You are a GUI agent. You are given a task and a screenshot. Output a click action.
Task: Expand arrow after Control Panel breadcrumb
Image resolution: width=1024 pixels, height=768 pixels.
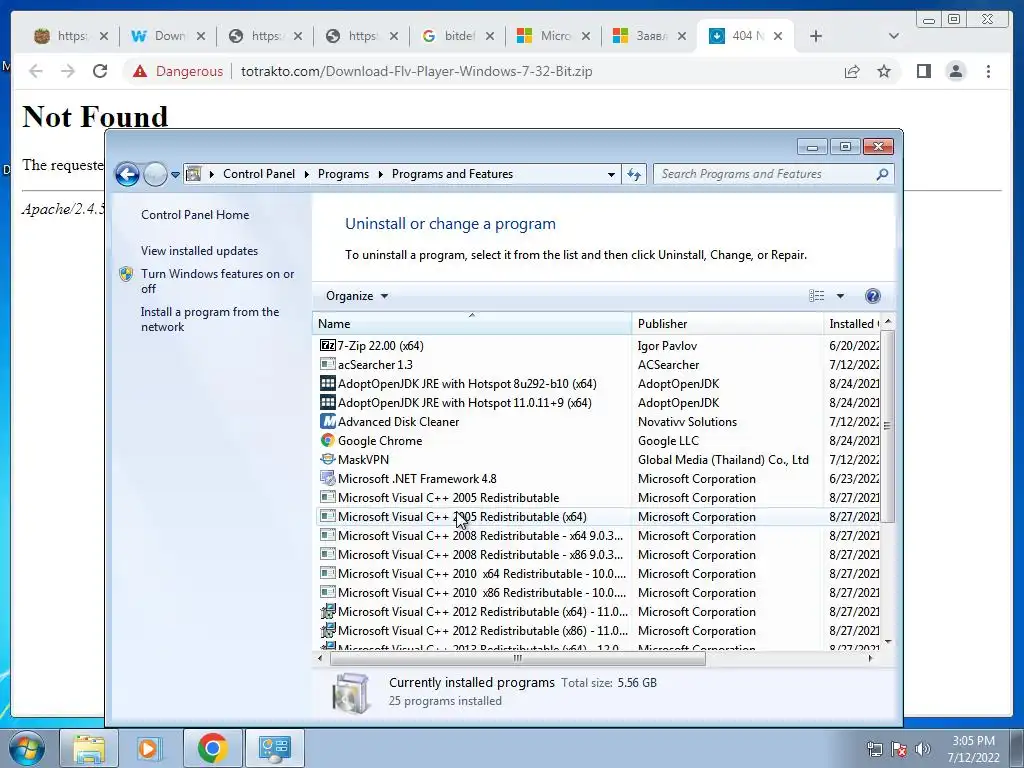(x=307, y=174)
